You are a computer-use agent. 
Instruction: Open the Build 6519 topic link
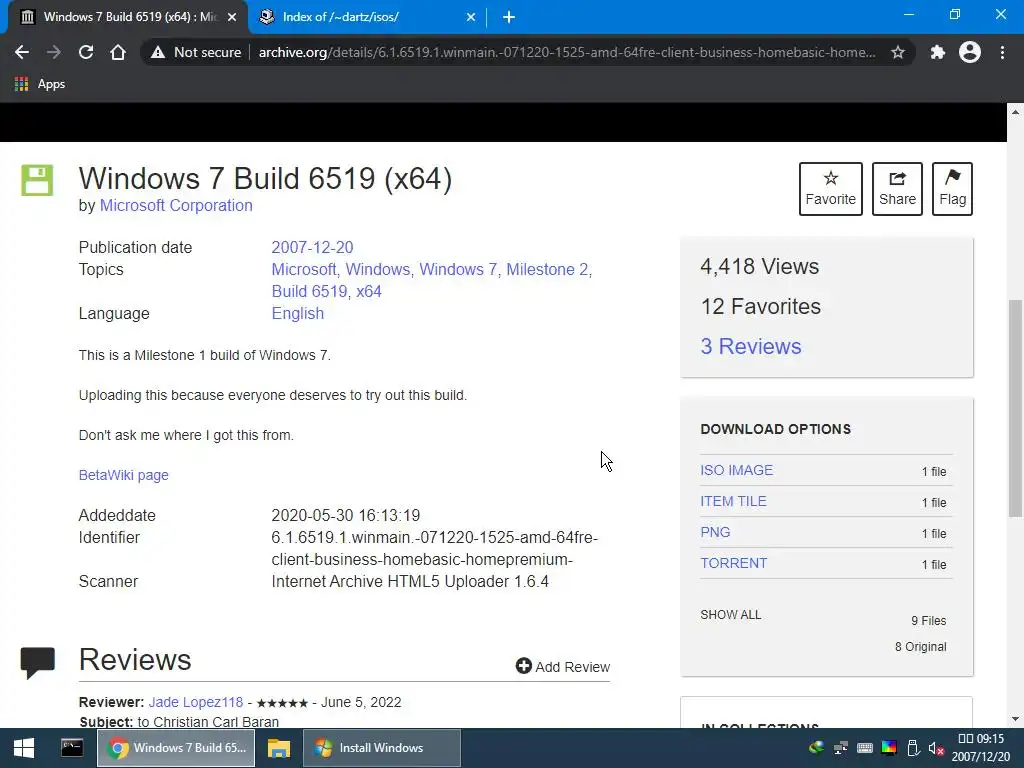(x=310, y=291)
